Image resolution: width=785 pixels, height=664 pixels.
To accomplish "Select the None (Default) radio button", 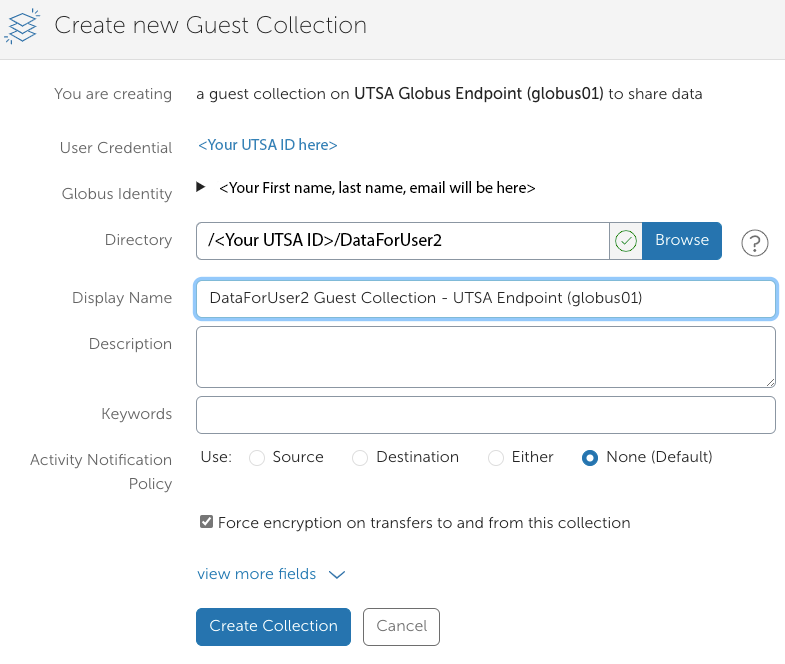I will [590, 457].
